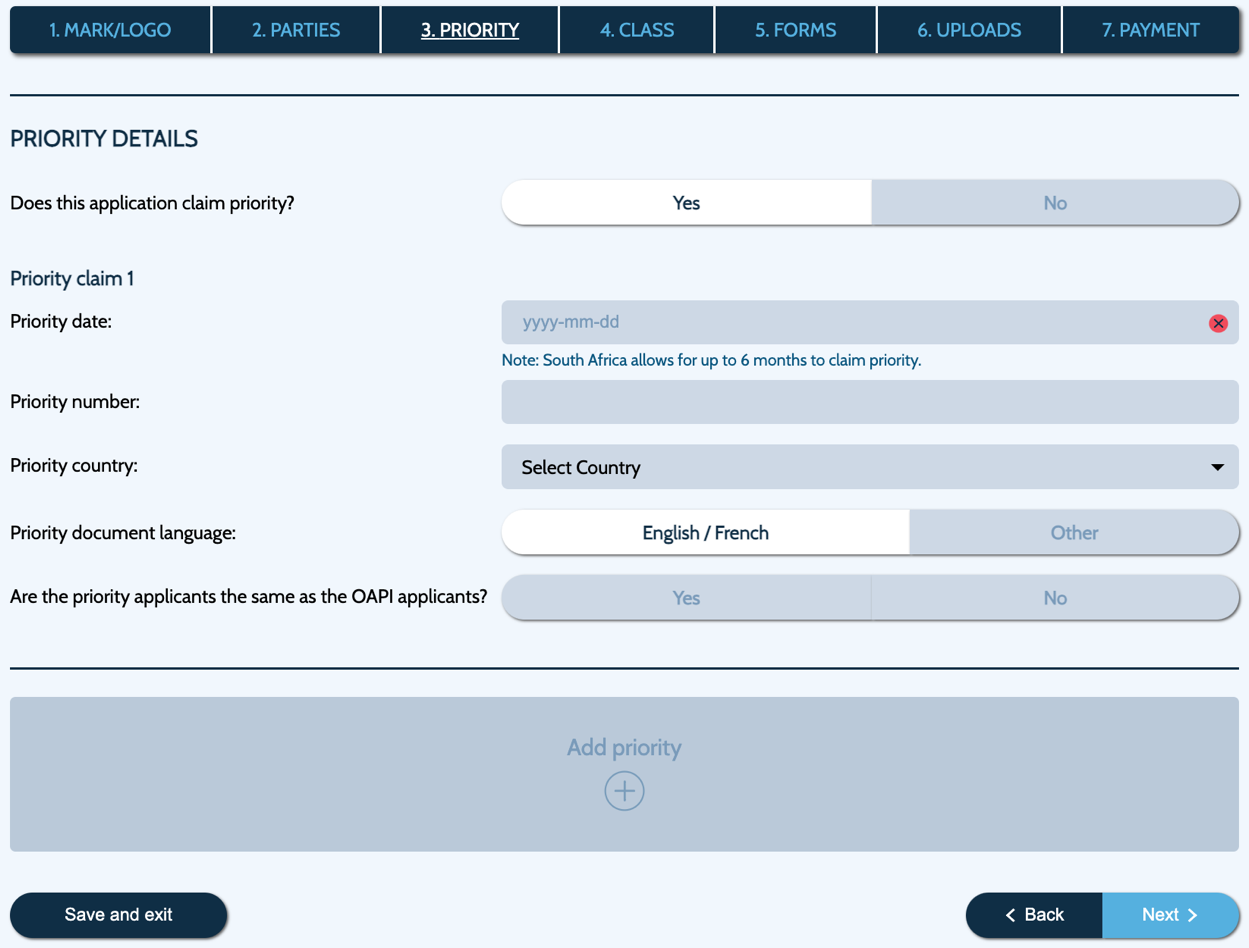Open the 6. Uploads tab
This screenshot has width=1249, height=948.
click(969, 30)
